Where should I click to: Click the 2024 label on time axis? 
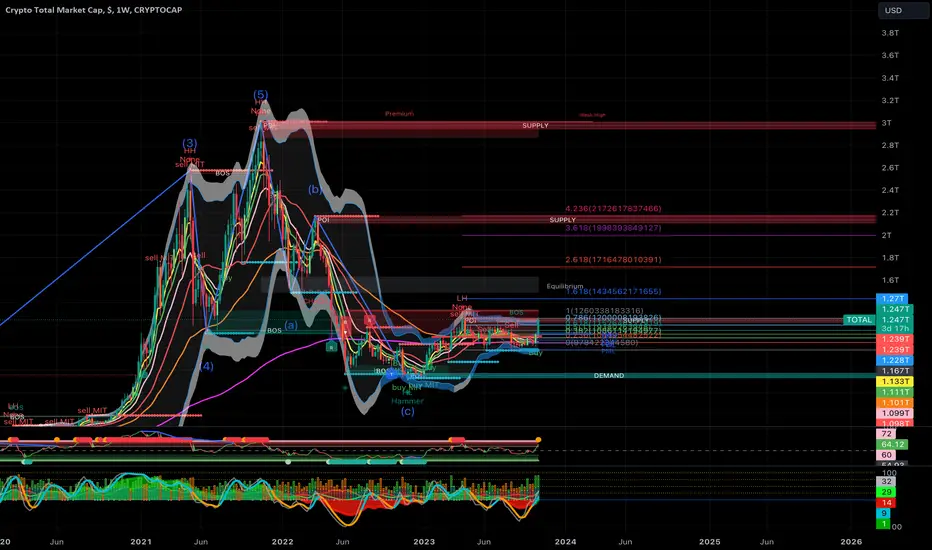tap(565, 542)
